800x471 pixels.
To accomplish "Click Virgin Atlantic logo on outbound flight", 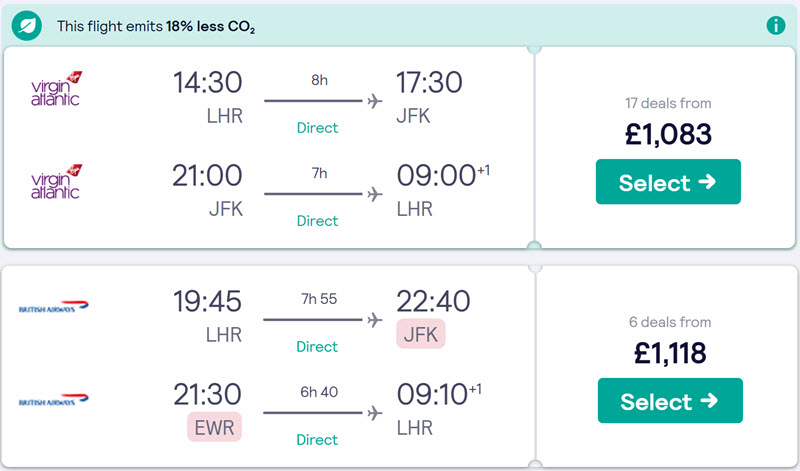I will 56,89.
